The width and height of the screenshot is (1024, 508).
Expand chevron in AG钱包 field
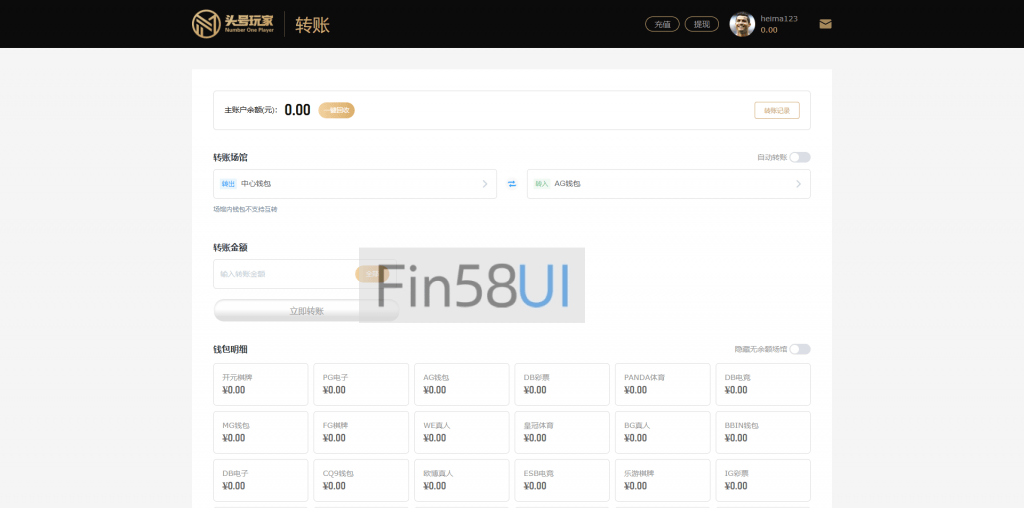(798, 184)
